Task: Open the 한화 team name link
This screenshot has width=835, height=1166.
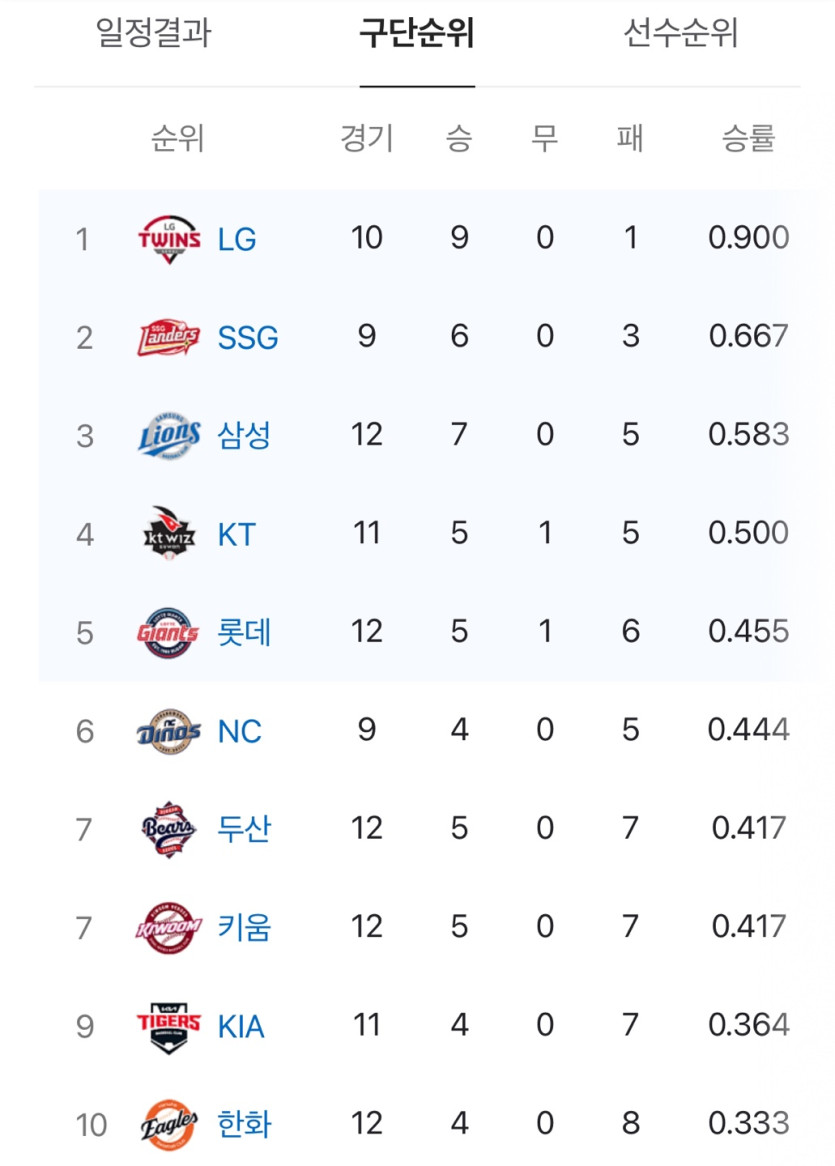Action: coord(244,1124)
